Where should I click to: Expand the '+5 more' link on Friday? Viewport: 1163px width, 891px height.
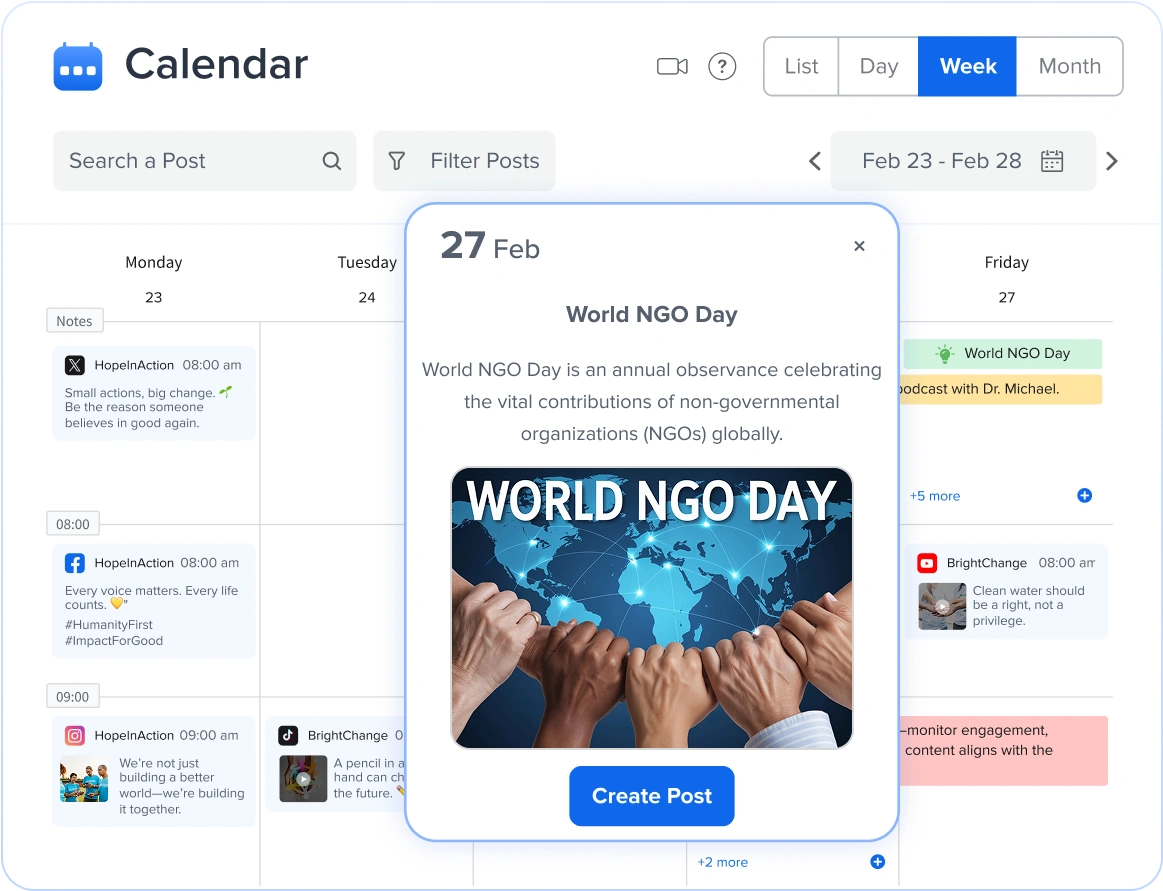click(x=934, y=496)
